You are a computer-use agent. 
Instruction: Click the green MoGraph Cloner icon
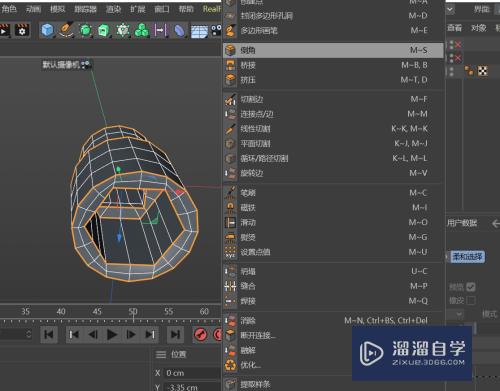[x=123, y=30]
